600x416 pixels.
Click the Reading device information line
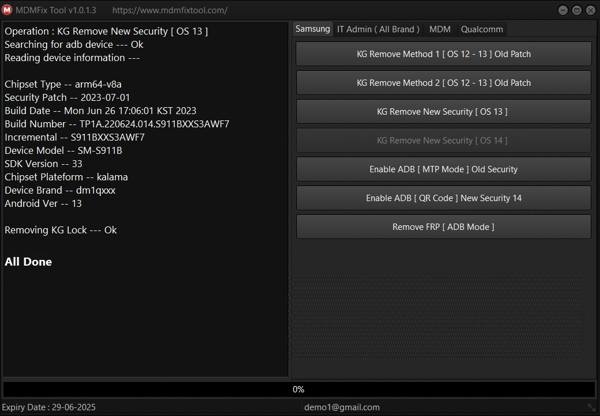coord(72,58)
